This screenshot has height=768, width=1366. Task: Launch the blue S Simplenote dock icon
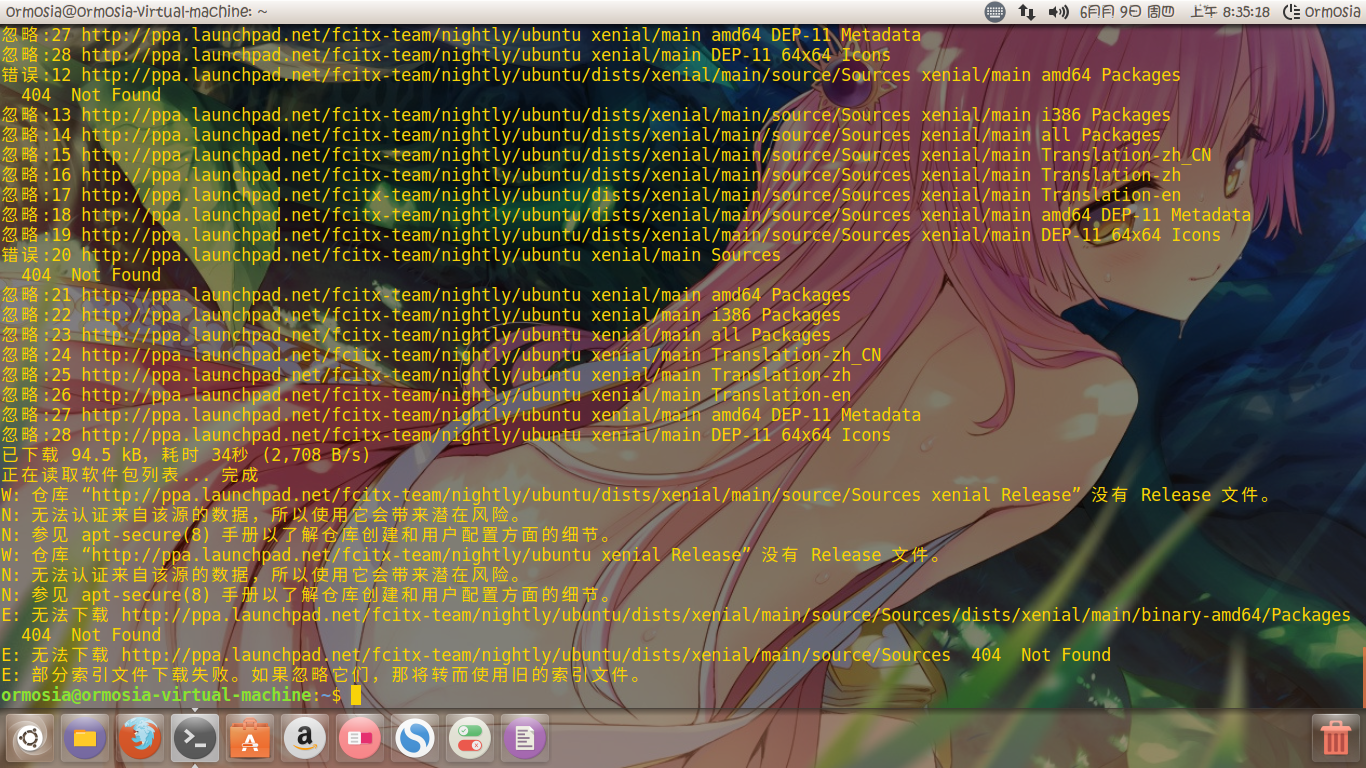pos(415,739)
